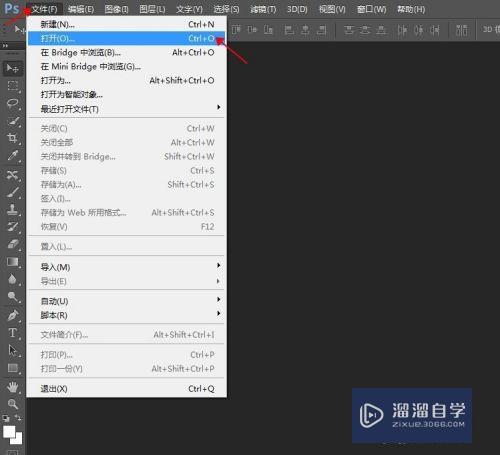This screenshot has height=455, width=500.
Task: Click the distribute vertical centers icon
Action: [x=365, y=30]
